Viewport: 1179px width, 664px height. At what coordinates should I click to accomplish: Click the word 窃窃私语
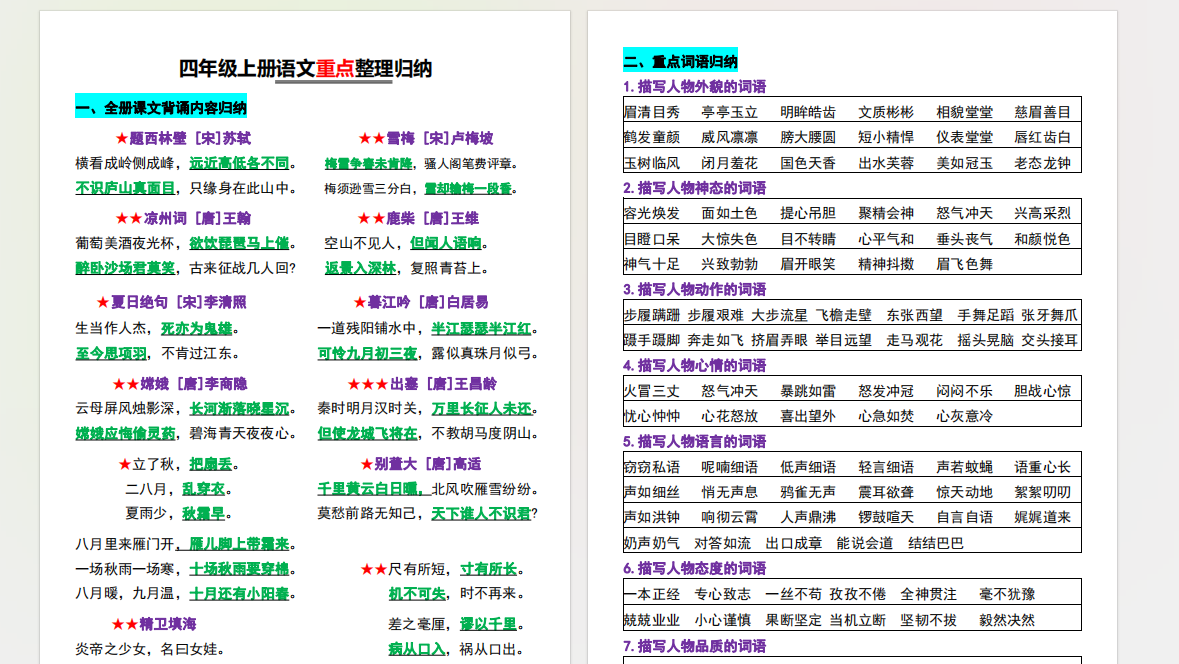tap(652, 468)
